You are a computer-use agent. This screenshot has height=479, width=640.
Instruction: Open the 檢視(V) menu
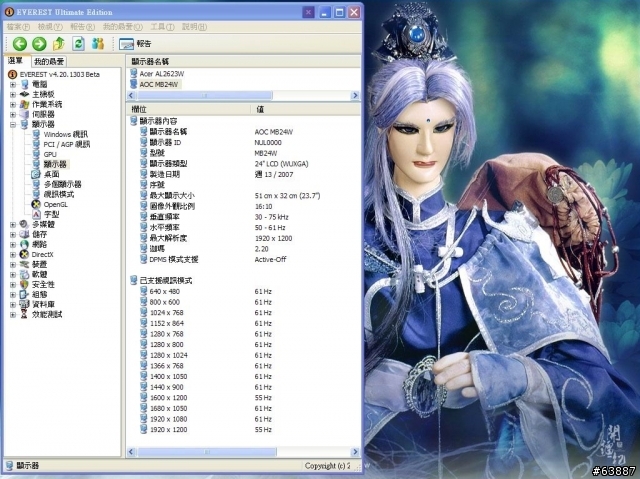[x=50, y=27]
